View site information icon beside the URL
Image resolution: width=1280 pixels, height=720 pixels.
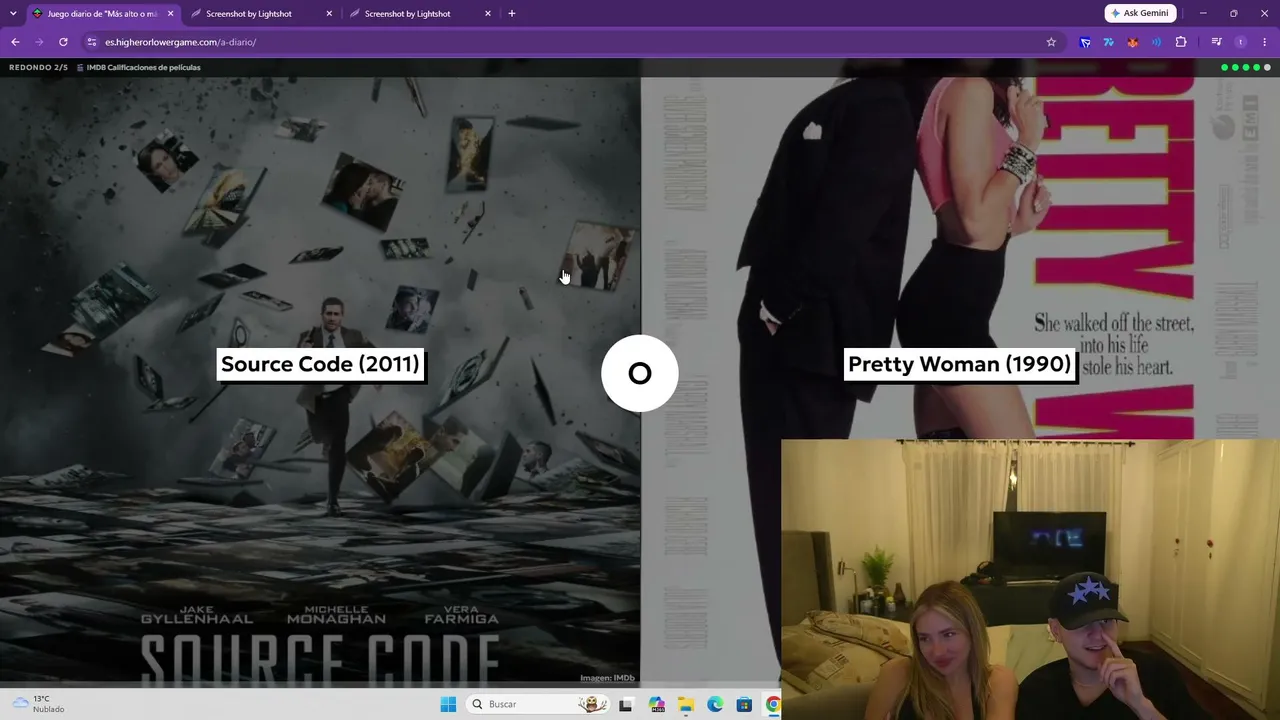pos(92,42)
